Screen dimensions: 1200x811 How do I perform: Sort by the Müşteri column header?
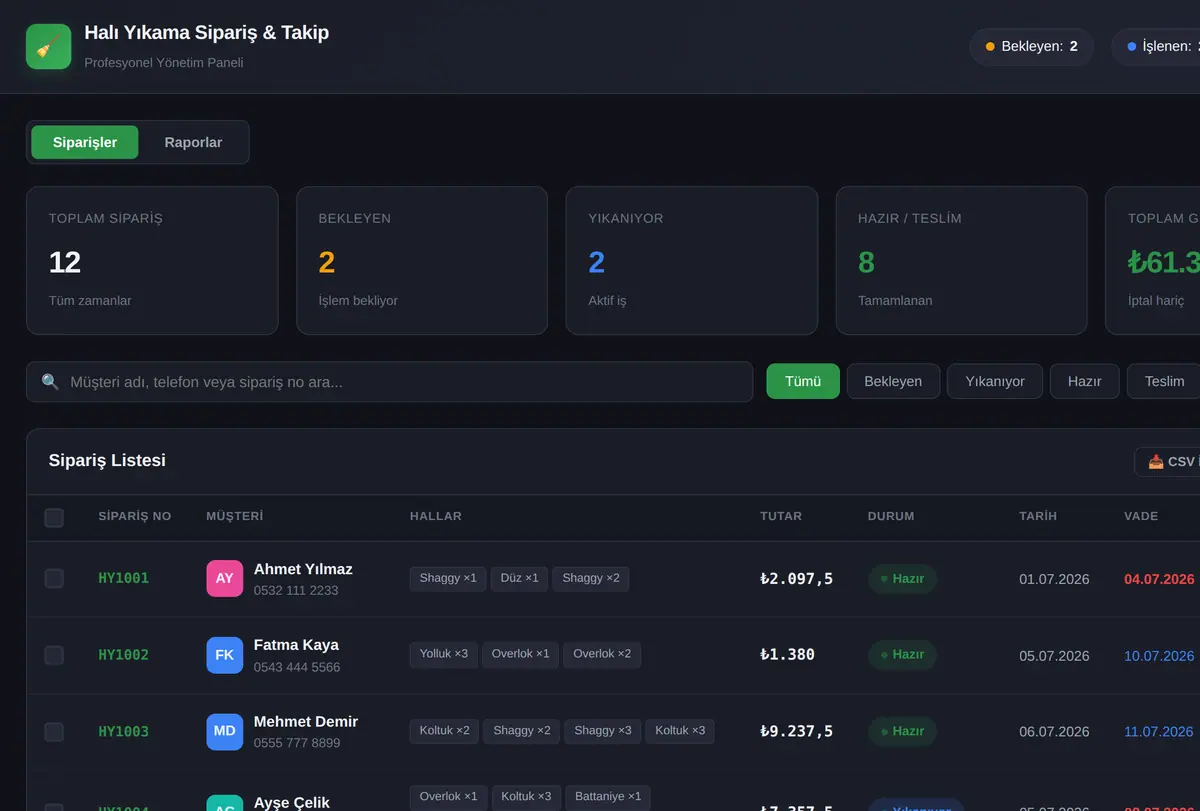click(235, 516)
